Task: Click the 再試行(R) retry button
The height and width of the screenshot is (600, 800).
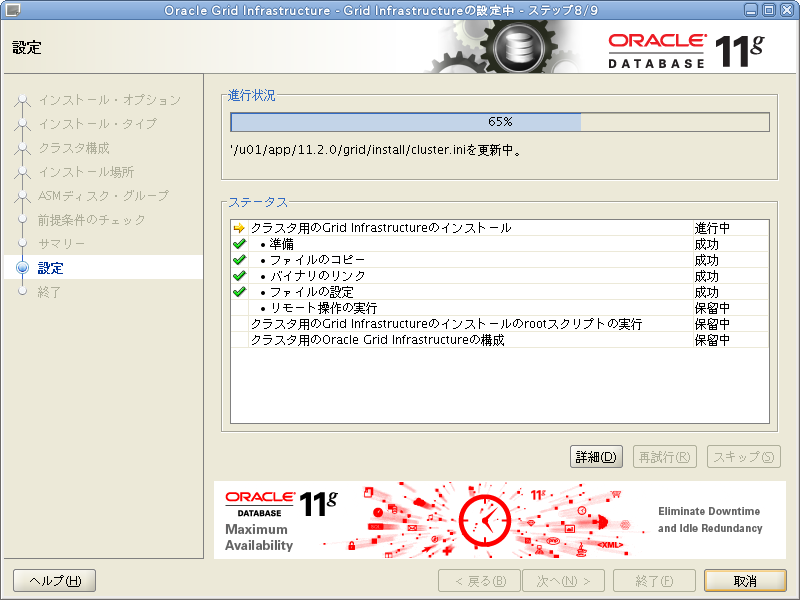Action: pos(664,457)
